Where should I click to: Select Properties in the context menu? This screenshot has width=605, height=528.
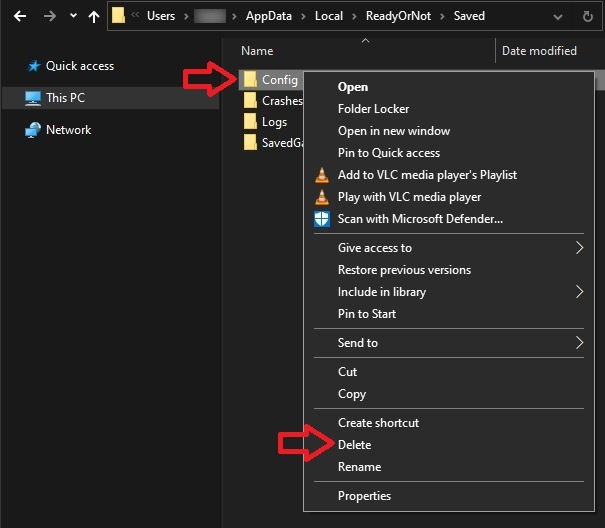pos(364,496)
